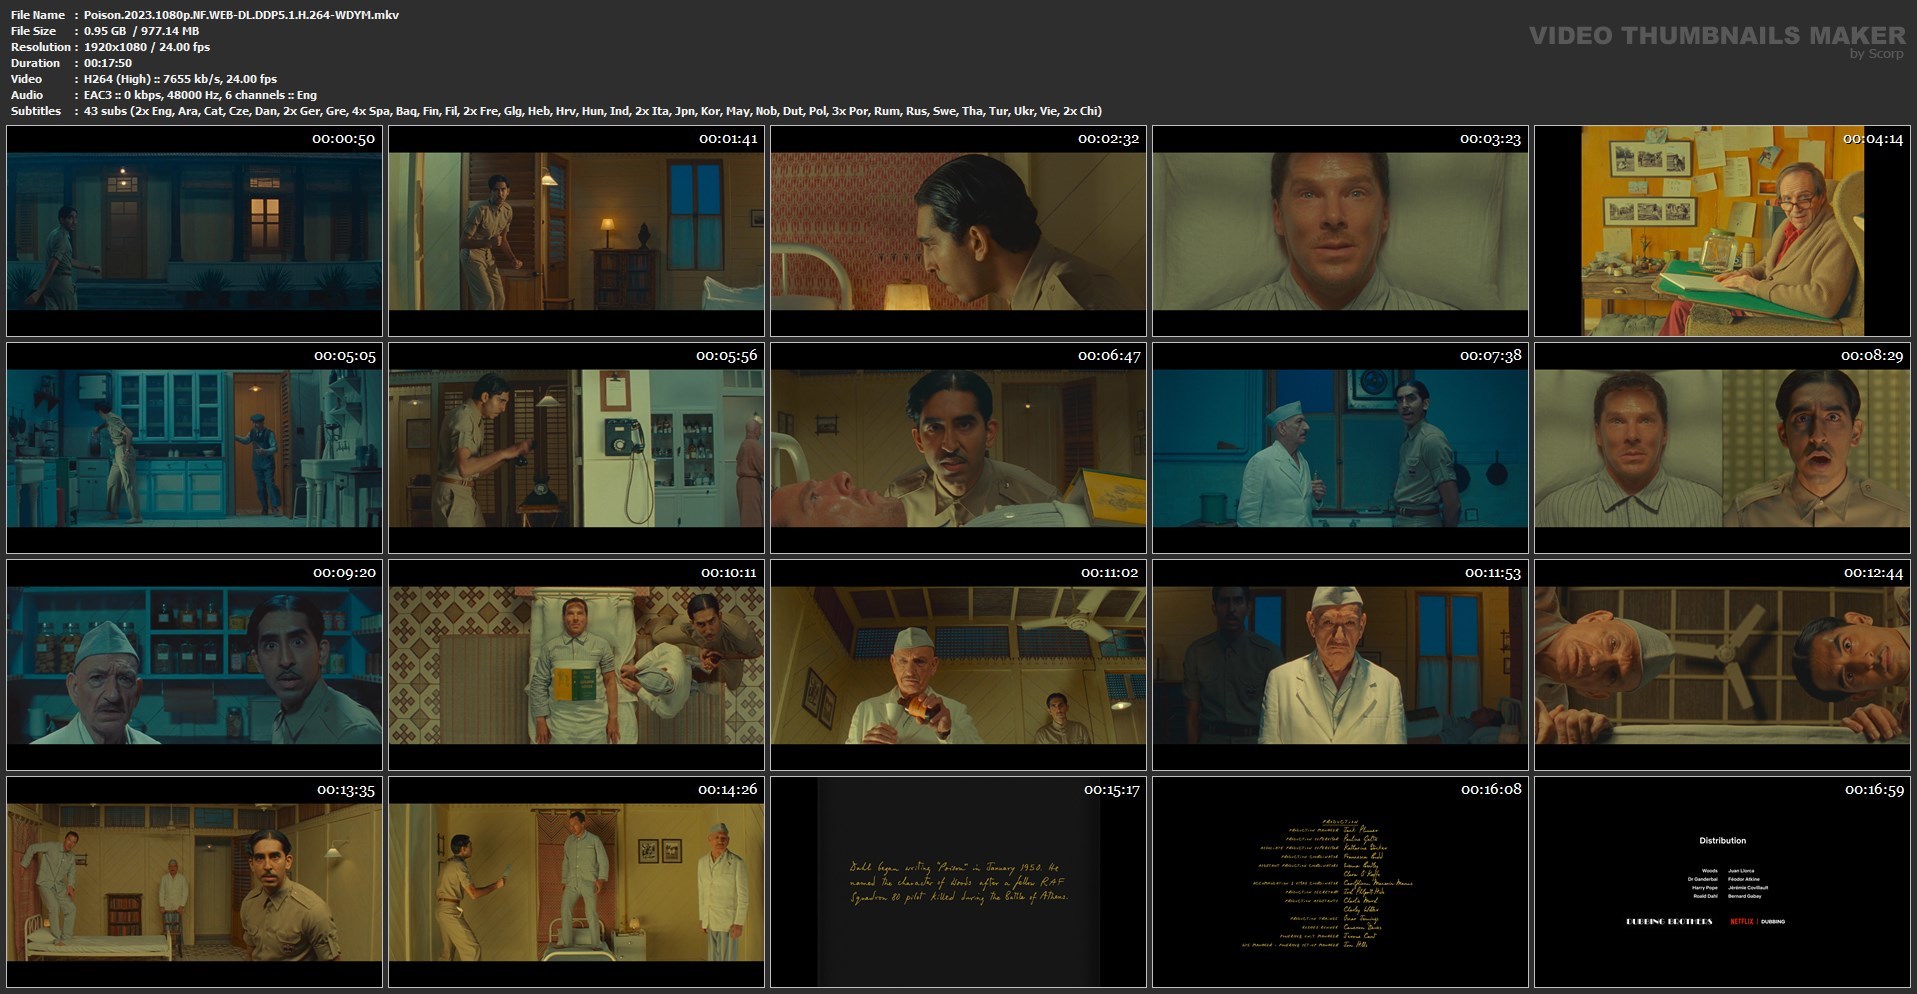Screen dimensions: 1917x994
Task: Open the thumbnail at 00:05:05
Action: tap(194, 448)
